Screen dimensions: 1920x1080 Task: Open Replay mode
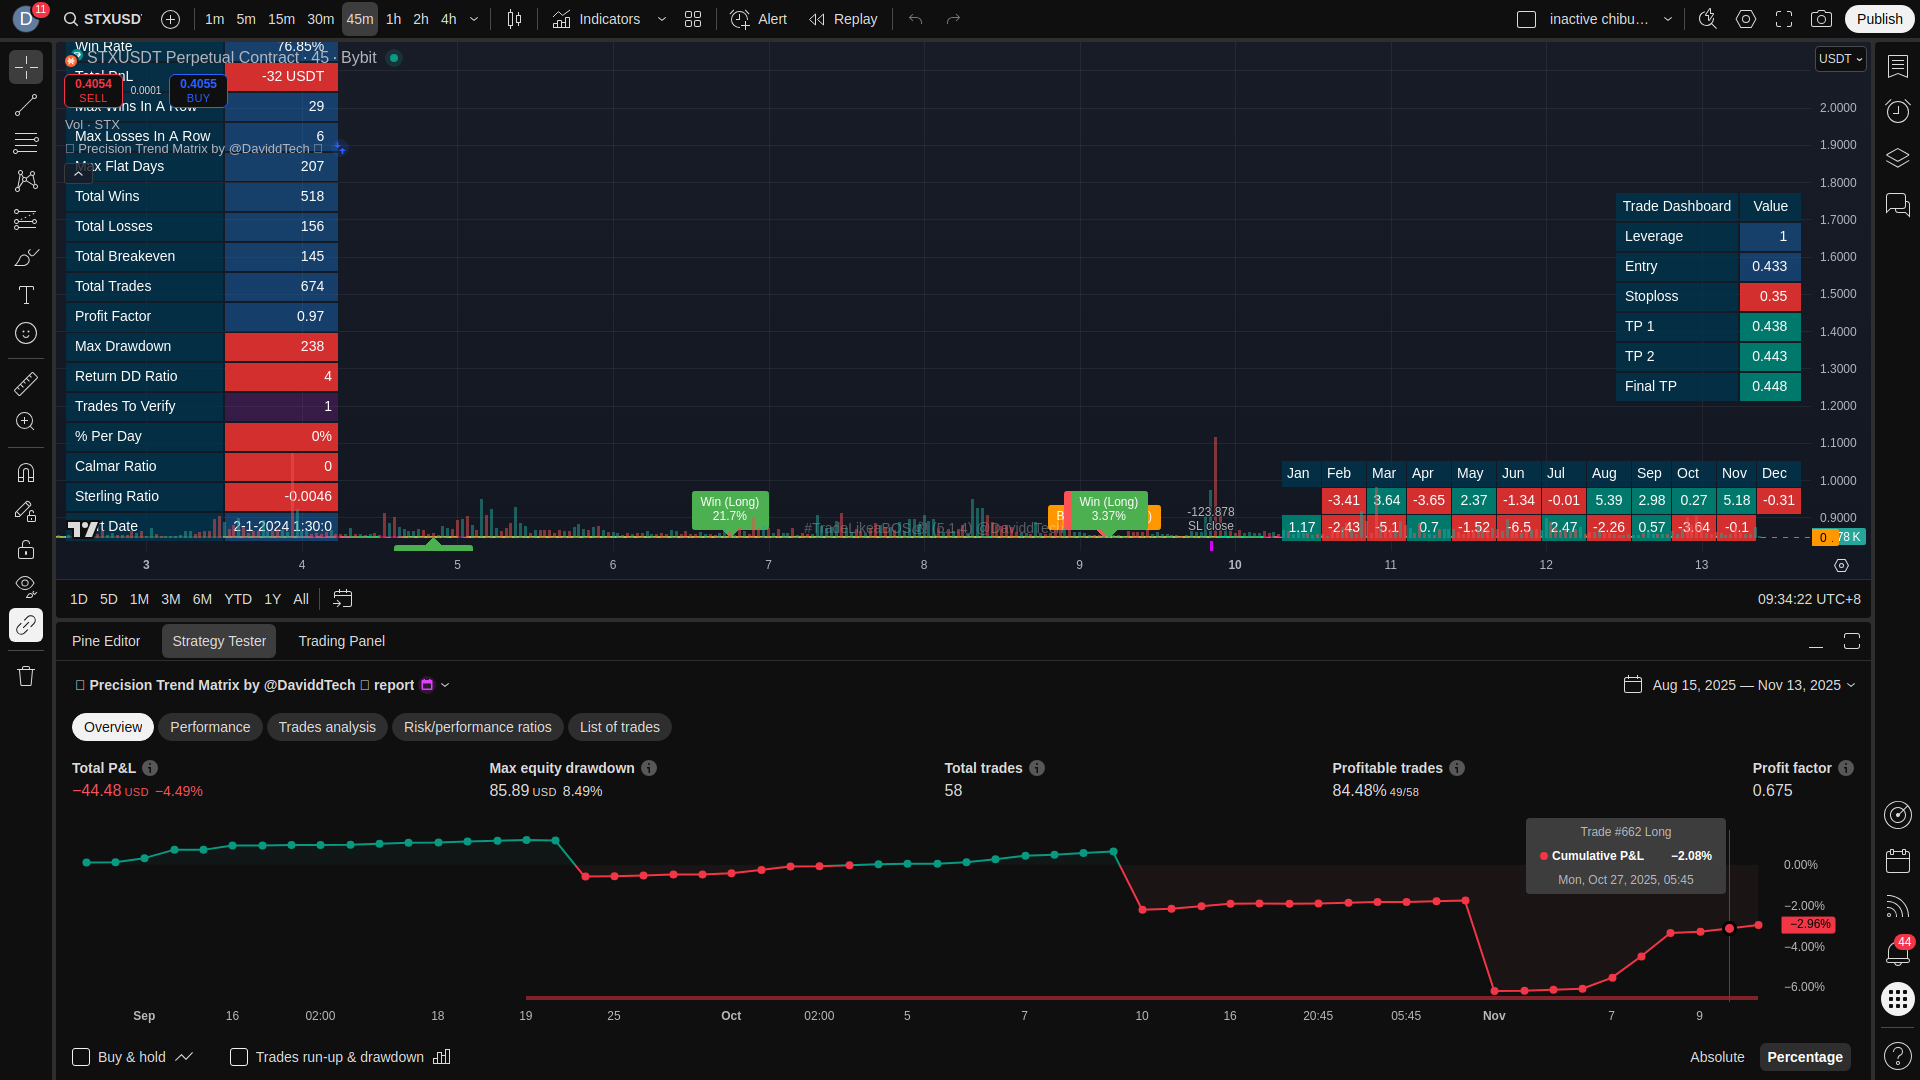(843, 19)
